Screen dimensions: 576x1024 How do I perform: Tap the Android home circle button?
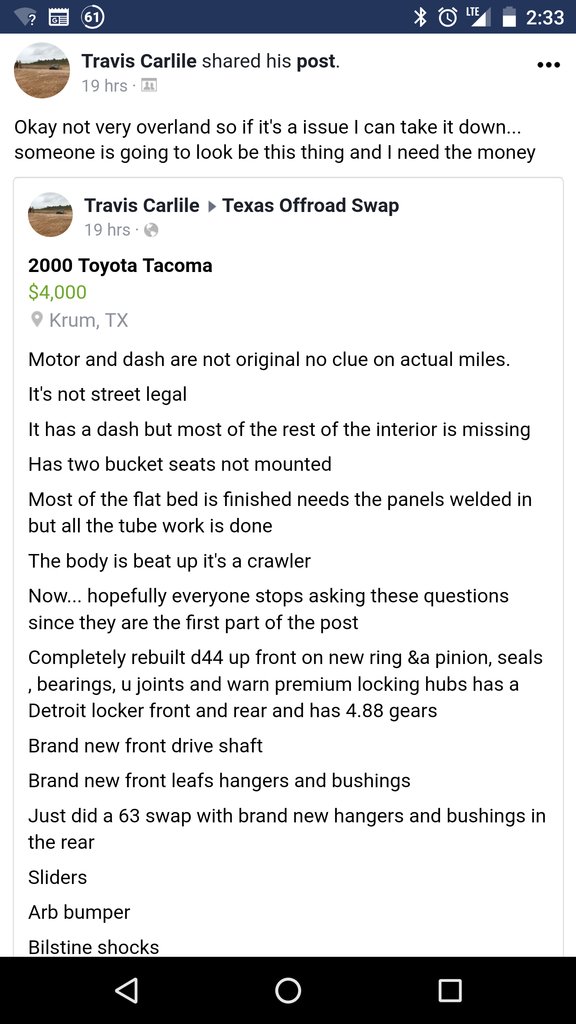(288, 991)
